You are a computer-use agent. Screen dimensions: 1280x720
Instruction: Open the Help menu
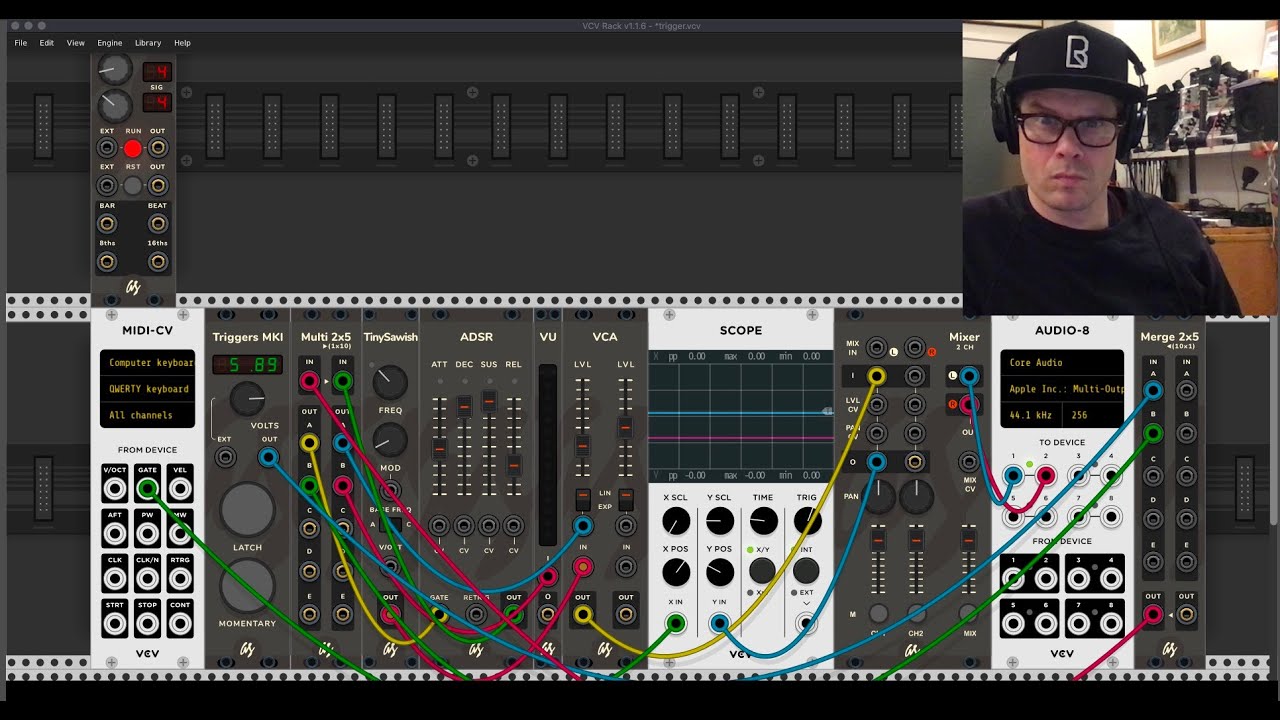tap(182, 43)
